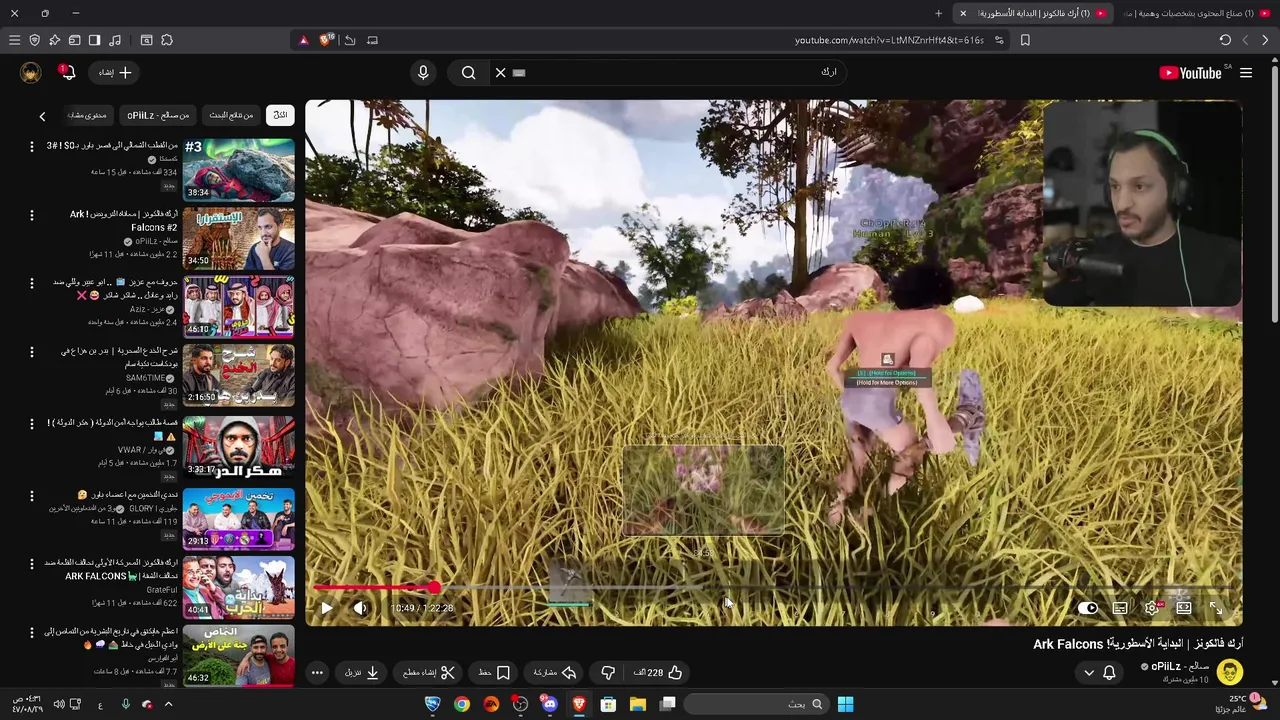
Task: Download the video using the تنزيل button
Action: click(x=362, y=673)
